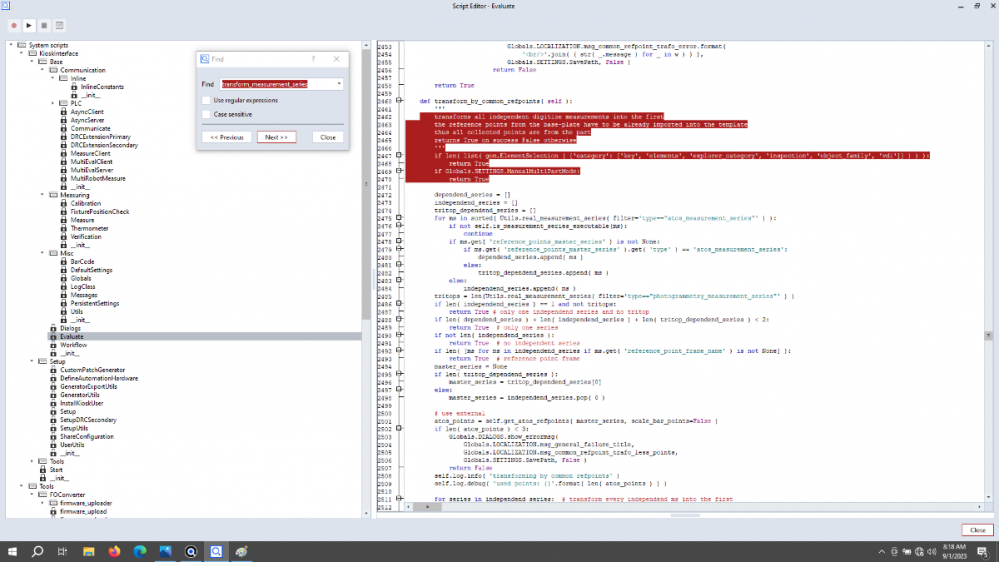Collapse the Measuring folder
Screen dimensions: 999x562
(x=43, y=195)
